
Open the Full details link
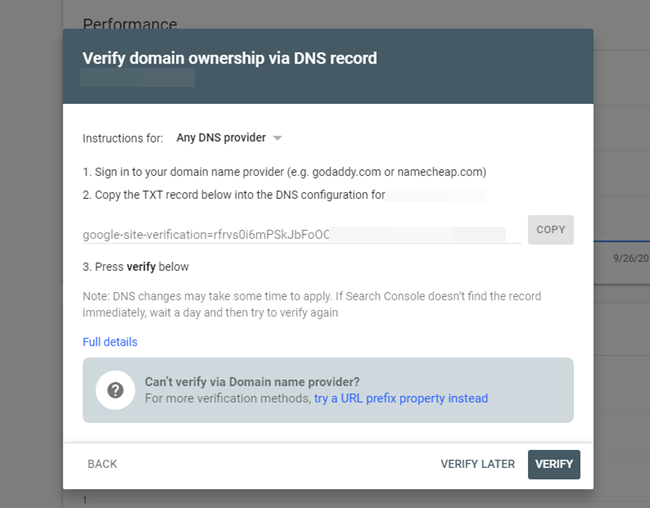point(110,342)
